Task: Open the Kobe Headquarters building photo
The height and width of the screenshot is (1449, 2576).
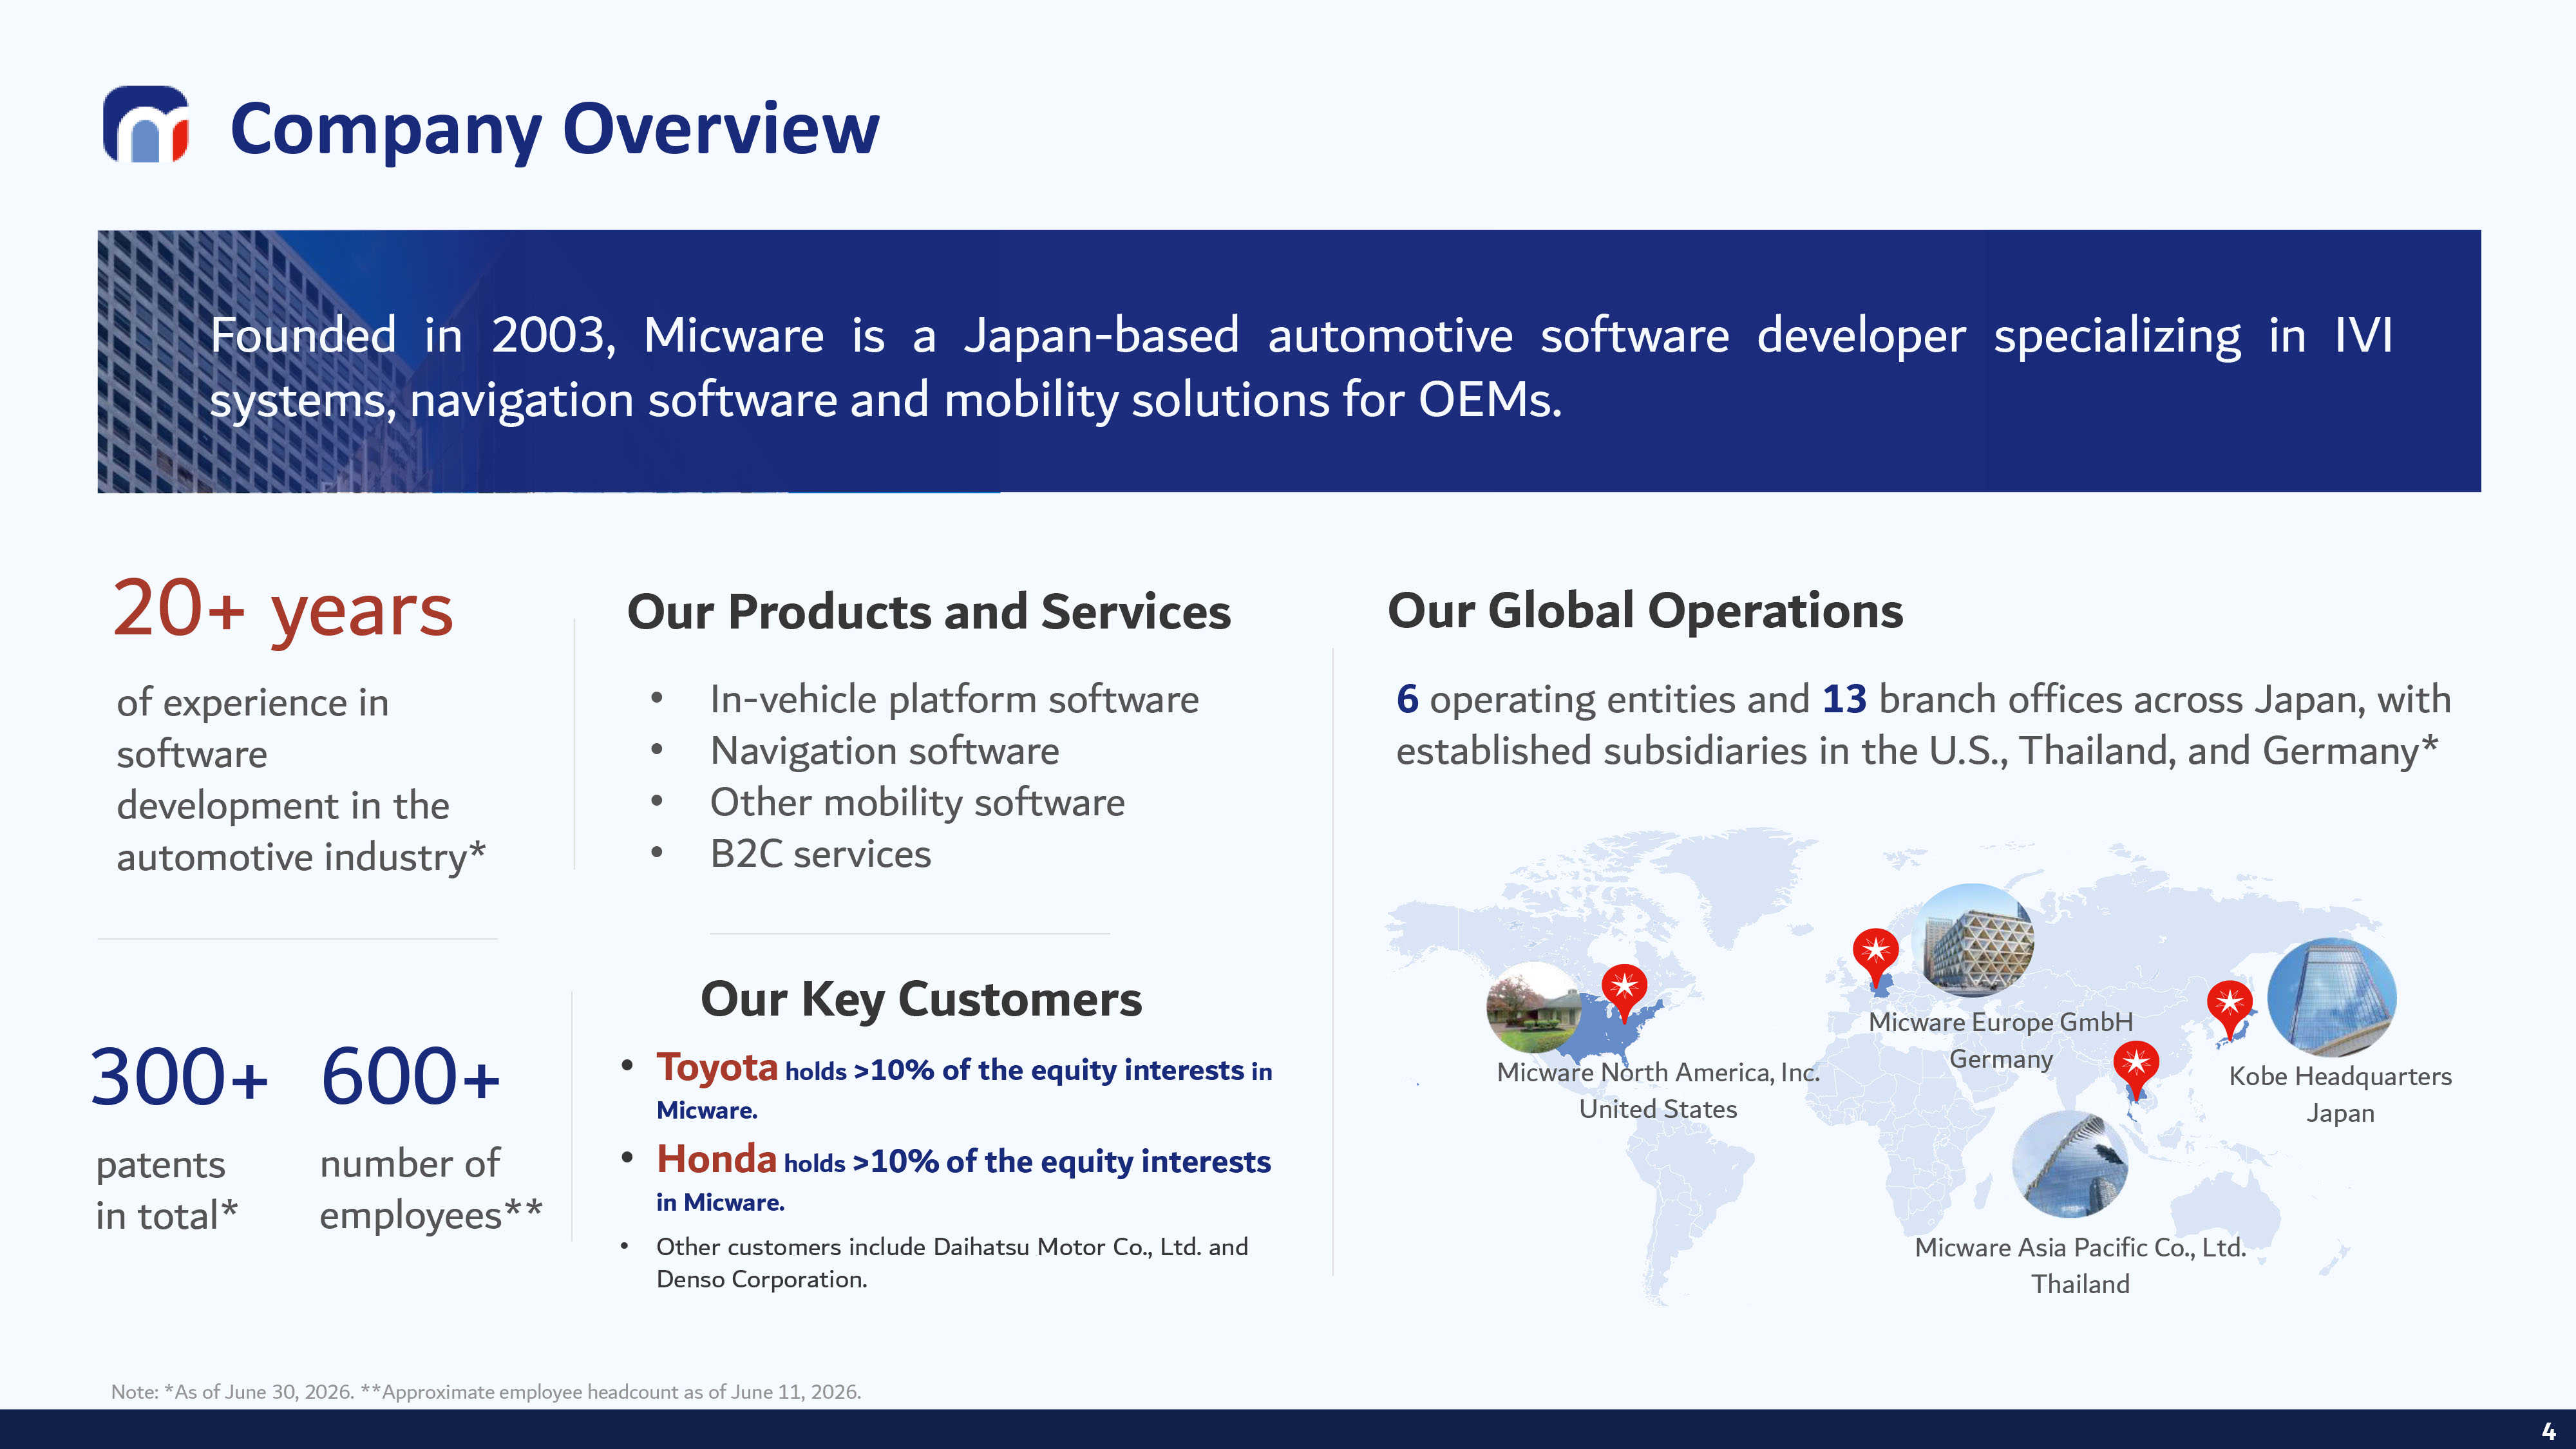Action: click(2331, 997)
